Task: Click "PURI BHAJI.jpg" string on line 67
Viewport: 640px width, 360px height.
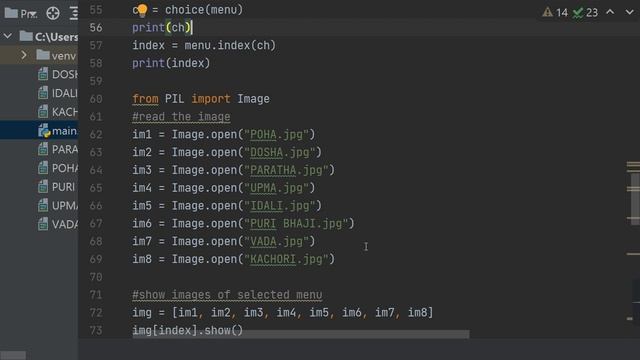Action: click(296, 223)
